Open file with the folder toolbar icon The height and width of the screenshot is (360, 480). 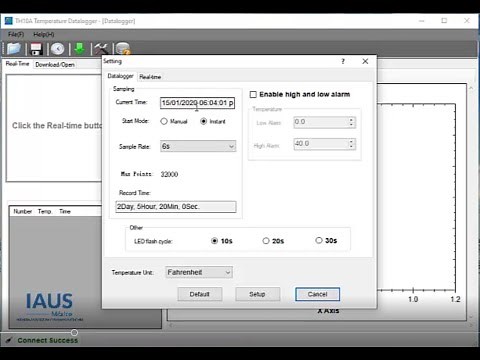tap(14, 49)
